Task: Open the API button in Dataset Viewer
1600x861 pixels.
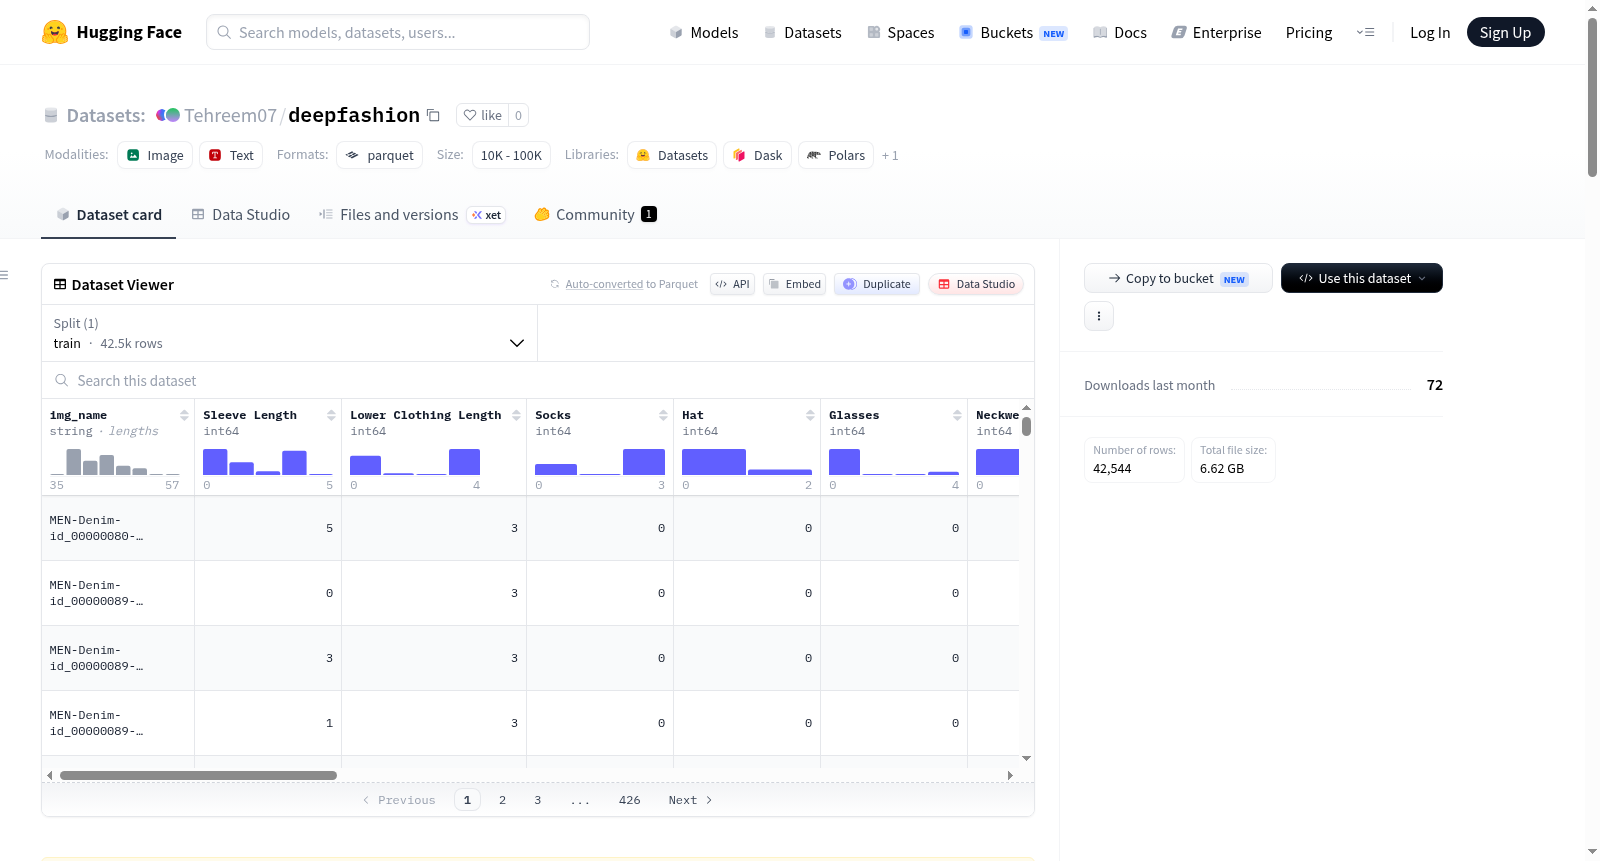Action: tap(732, 284)
